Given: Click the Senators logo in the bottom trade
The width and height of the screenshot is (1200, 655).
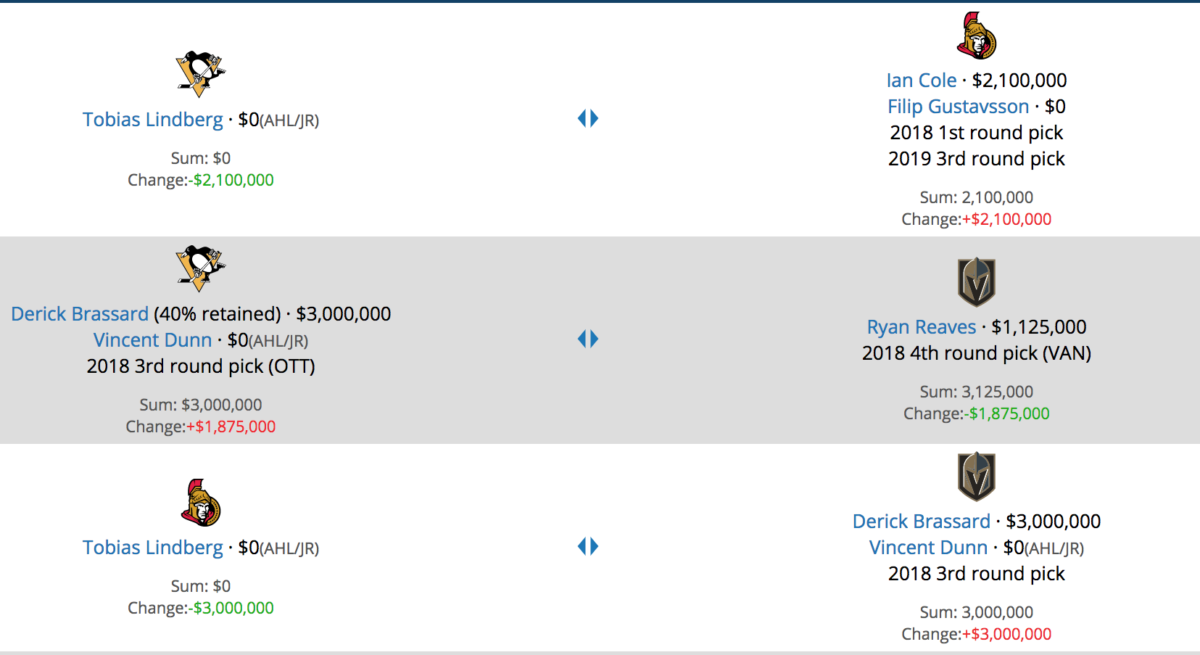Looking at the screenshot, I should [x=200, y=502].
